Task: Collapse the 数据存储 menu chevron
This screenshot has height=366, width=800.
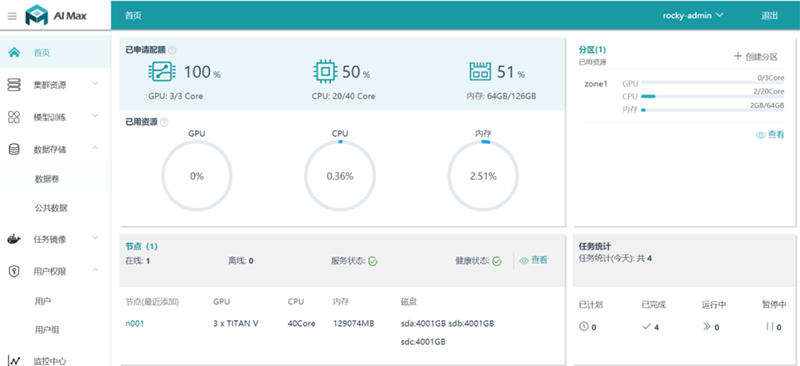Action: point(95,148)
